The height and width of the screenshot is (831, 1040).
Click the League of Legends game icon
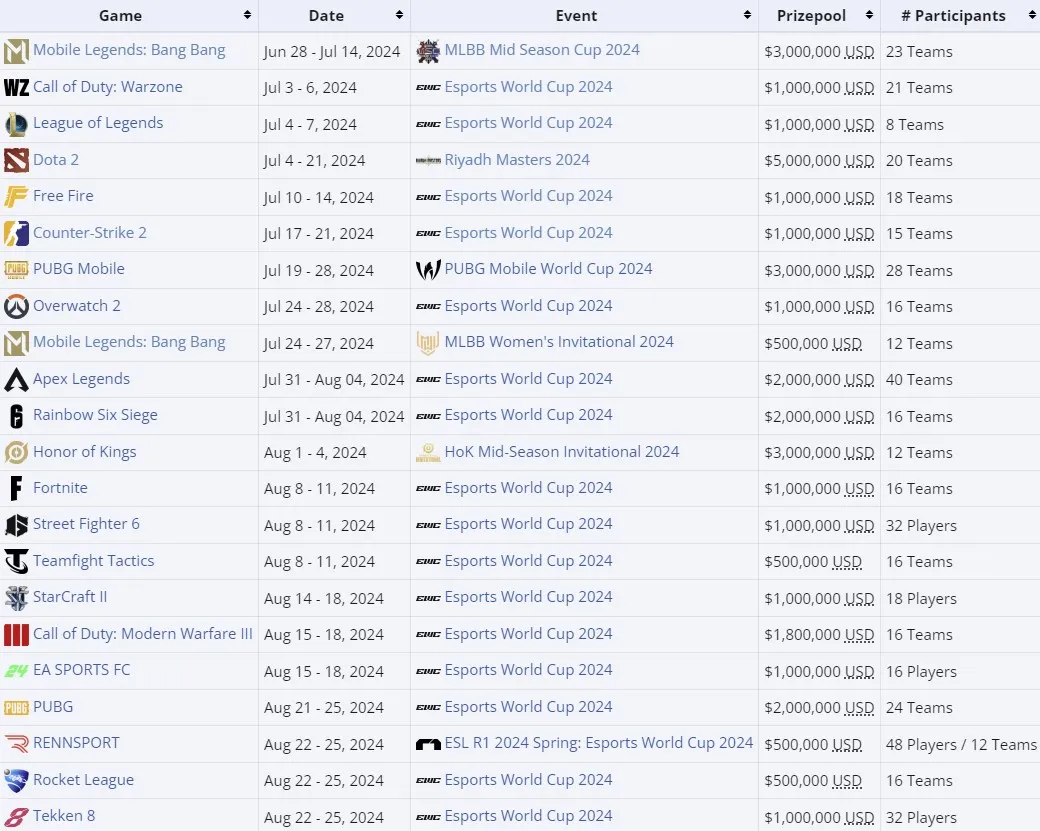[x=16, y=124]
